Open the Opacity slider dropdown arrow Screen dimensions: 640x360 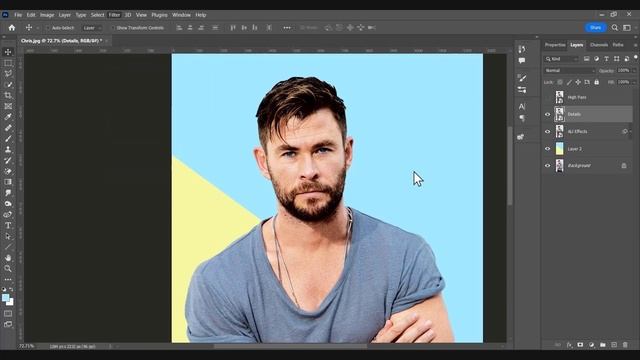(x=634, y=71)
